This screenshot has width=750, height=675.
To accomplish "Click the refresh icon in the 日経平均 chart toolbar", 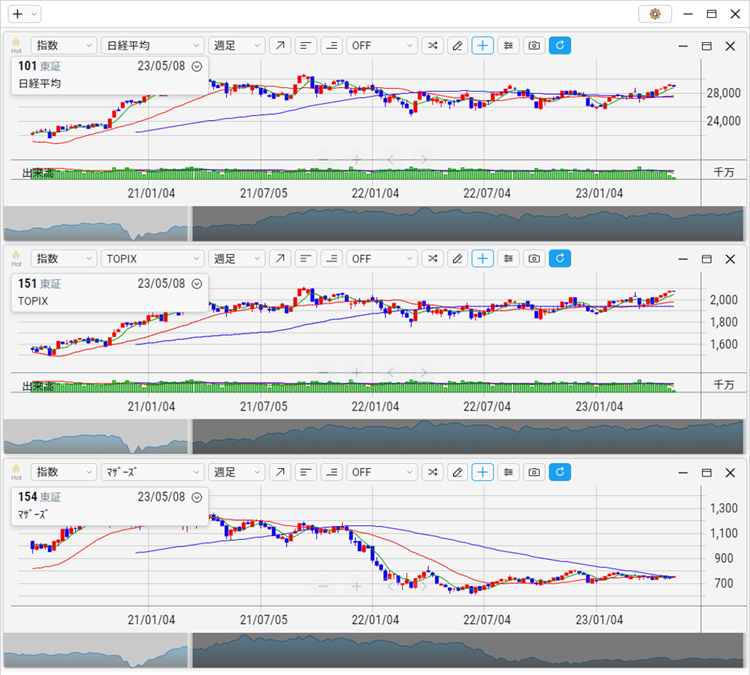I will 560,46.
